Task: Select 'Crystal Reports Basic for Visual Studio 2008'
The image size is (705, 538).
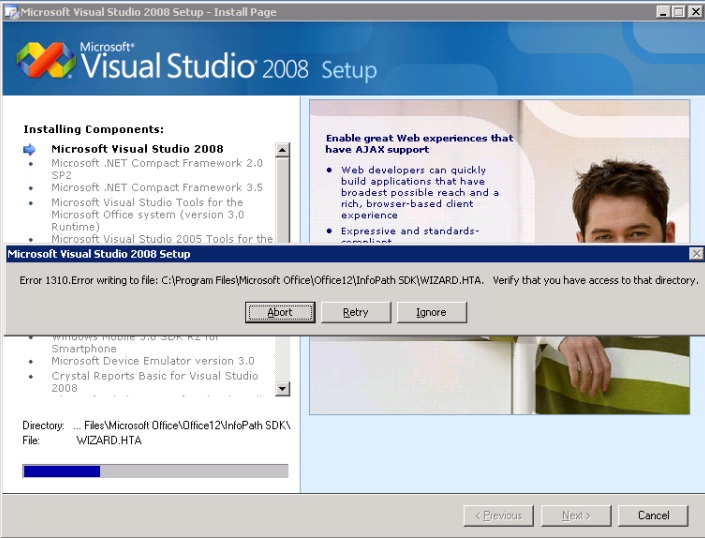Action: [155, 382]
